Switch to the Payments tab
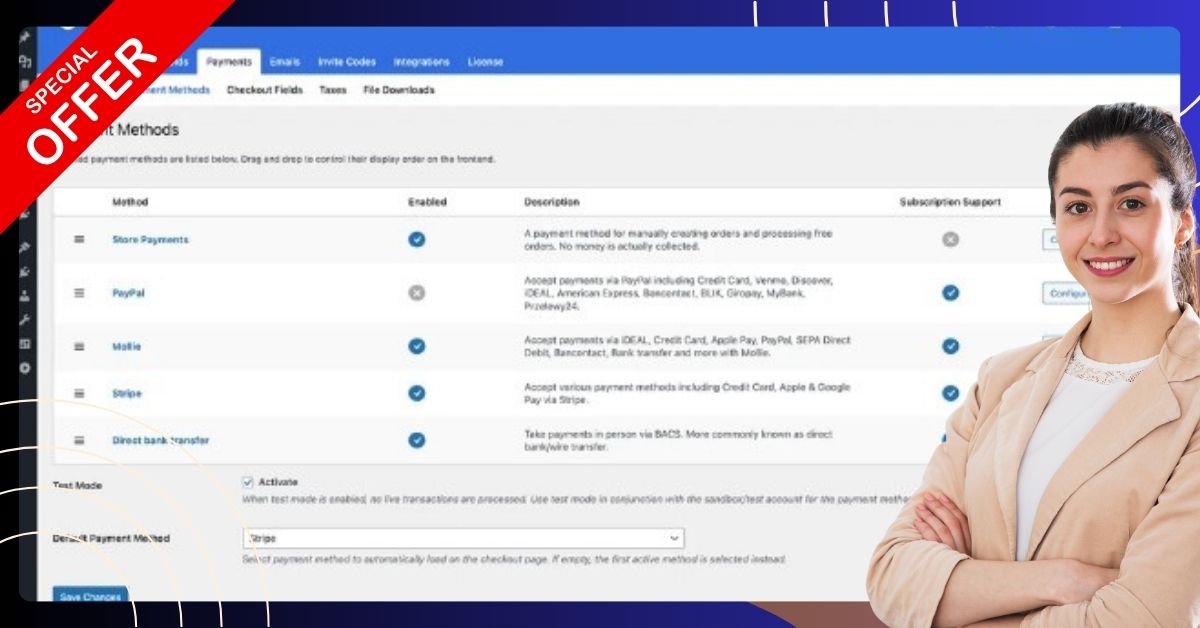This screenshot has height=628, width=1200. click(x=229, y=62)
